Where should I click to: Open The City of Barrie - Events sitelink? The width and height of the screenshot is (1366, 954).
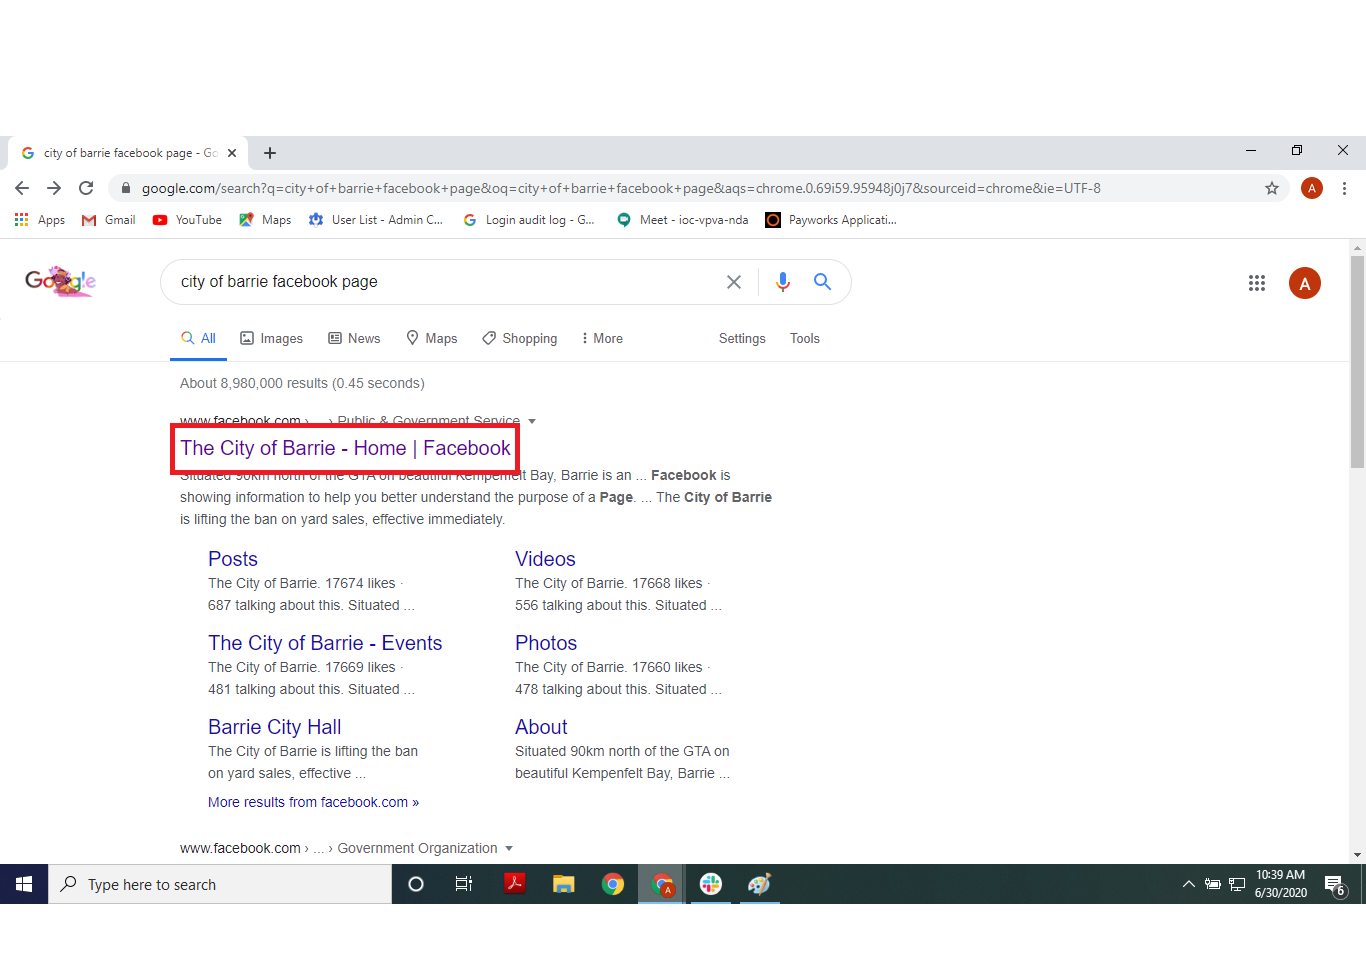tap(325, 643)
